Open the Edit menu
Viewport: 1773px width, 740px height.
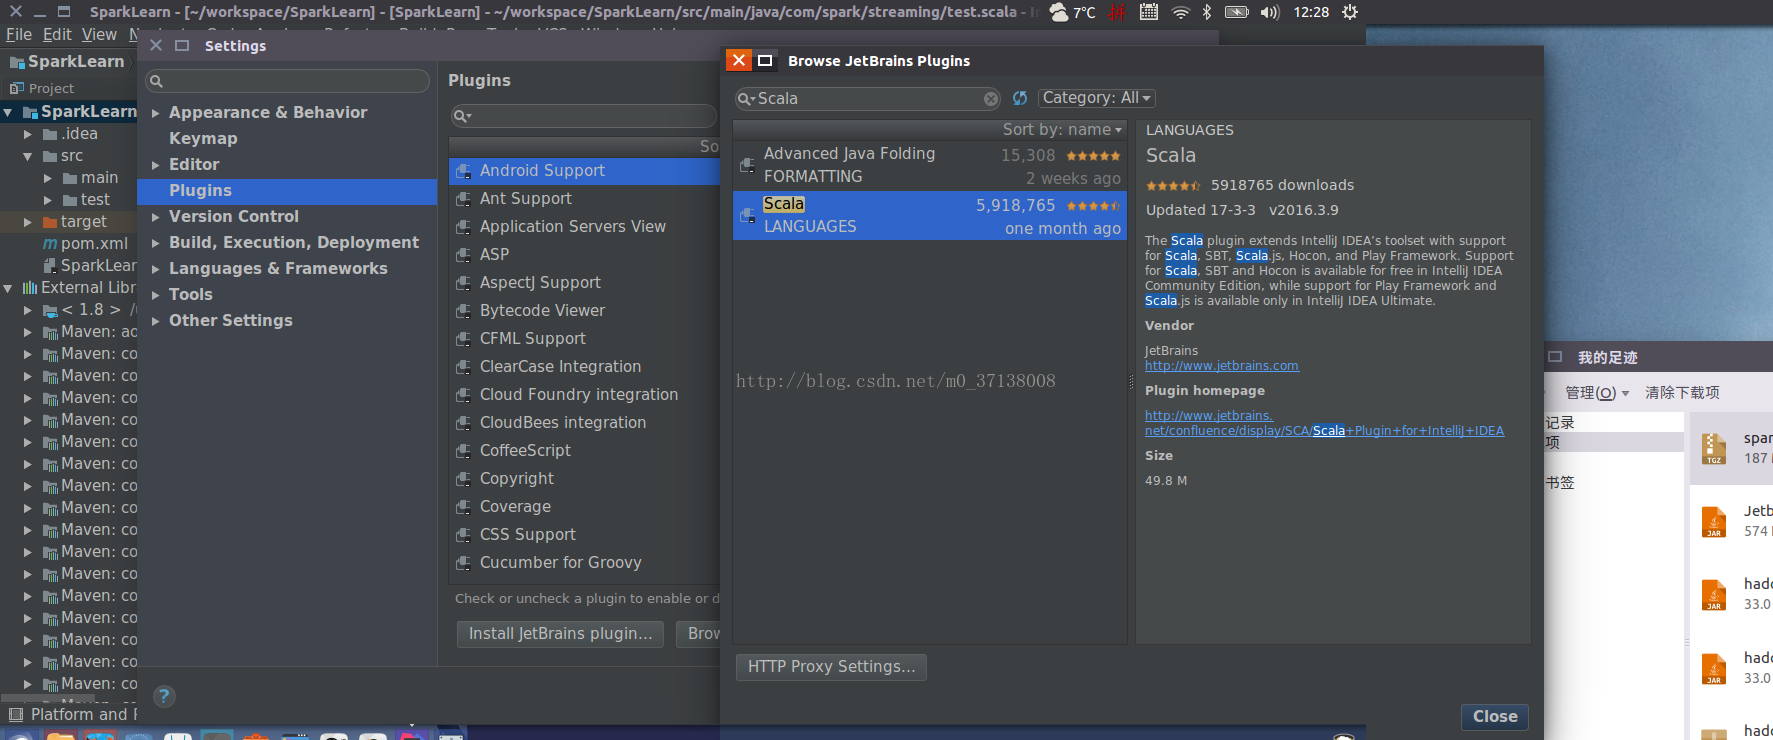pyautogui.click(x=57, y=34)
